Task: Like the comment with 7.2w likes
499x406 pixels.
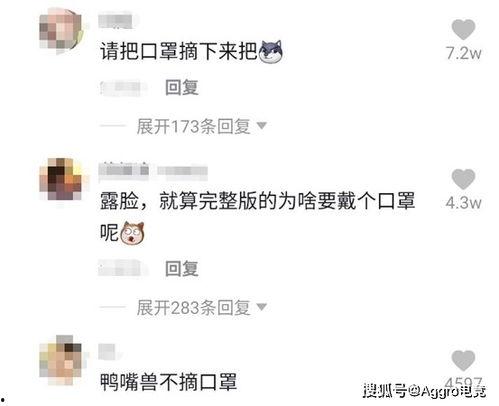Action: [463, 29]
